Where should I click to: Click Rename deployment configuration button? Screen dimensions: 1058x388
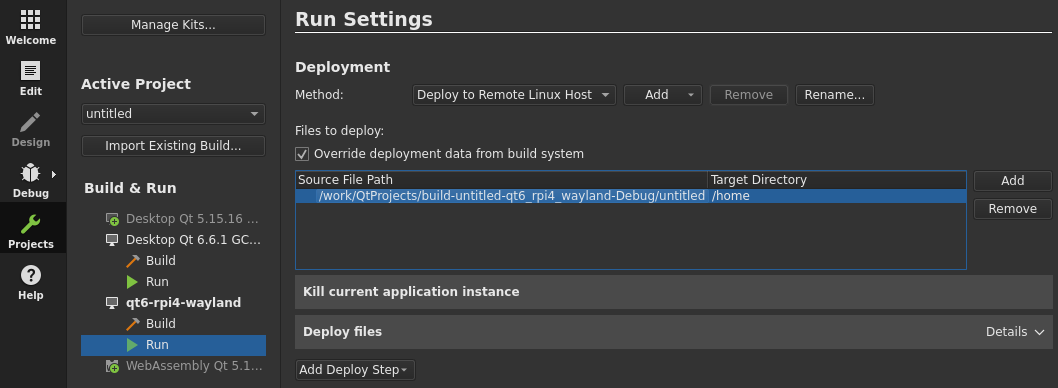click(x=835, y=95)
